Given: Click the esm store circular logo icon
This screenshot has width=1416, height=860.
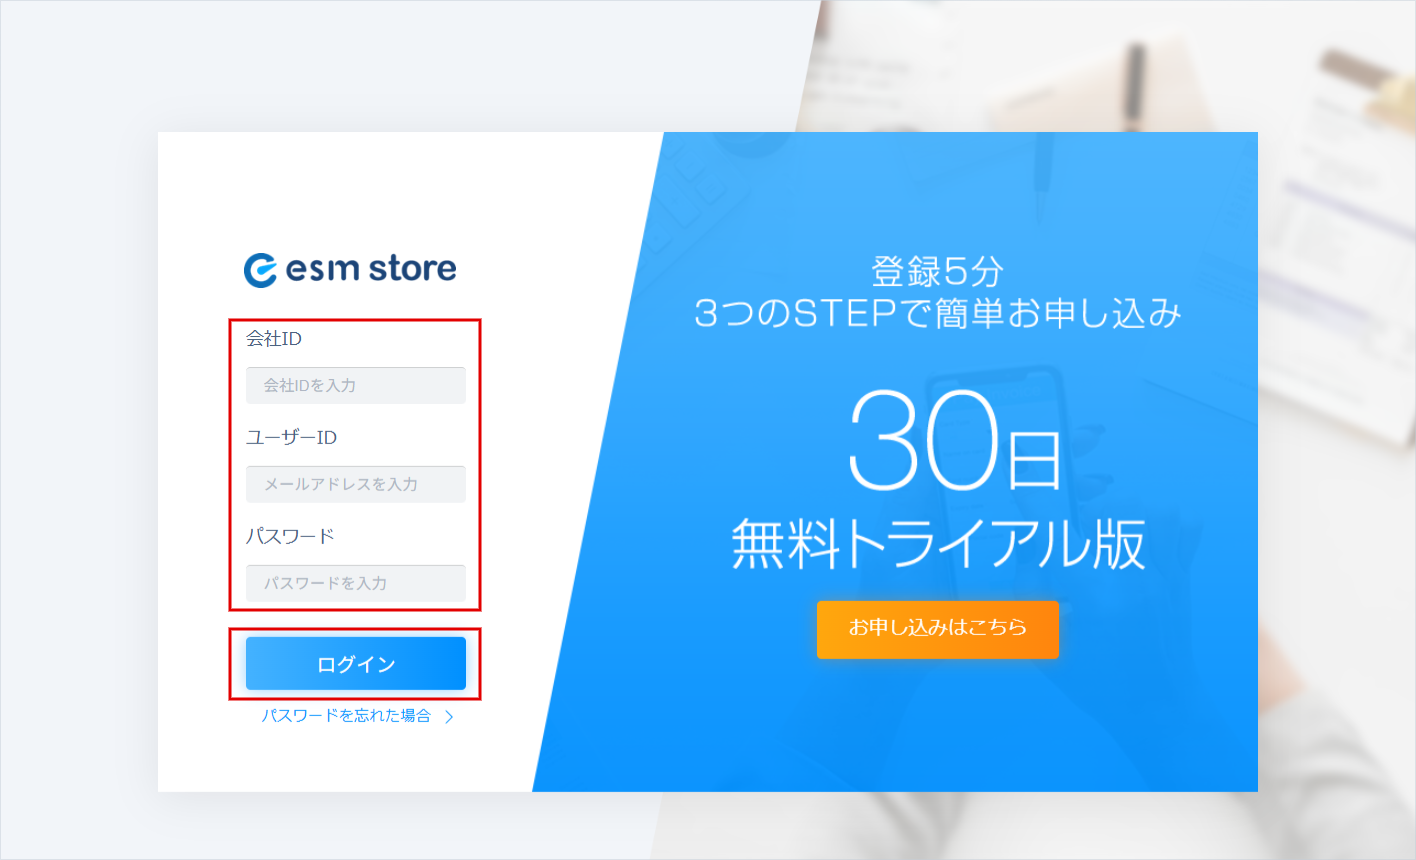Looking at the screenshot, I should point(260,270).
